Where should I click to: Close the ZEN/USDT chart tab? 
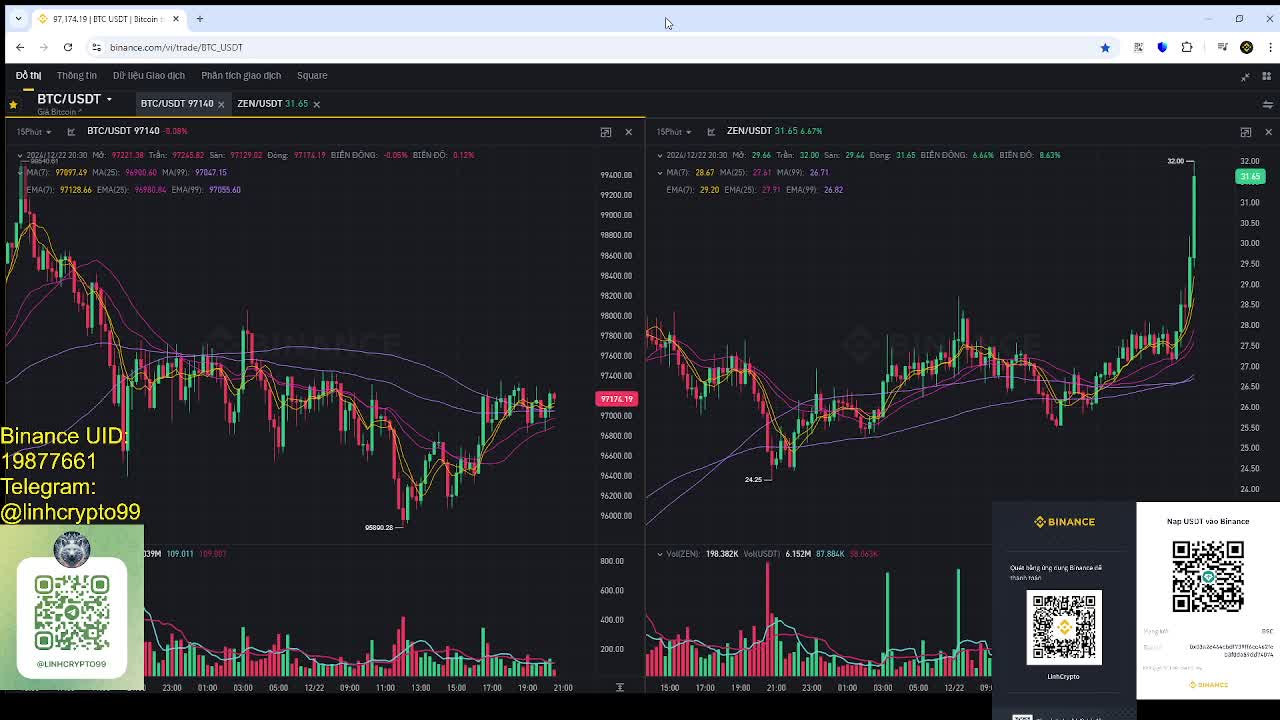coord(316,104)
